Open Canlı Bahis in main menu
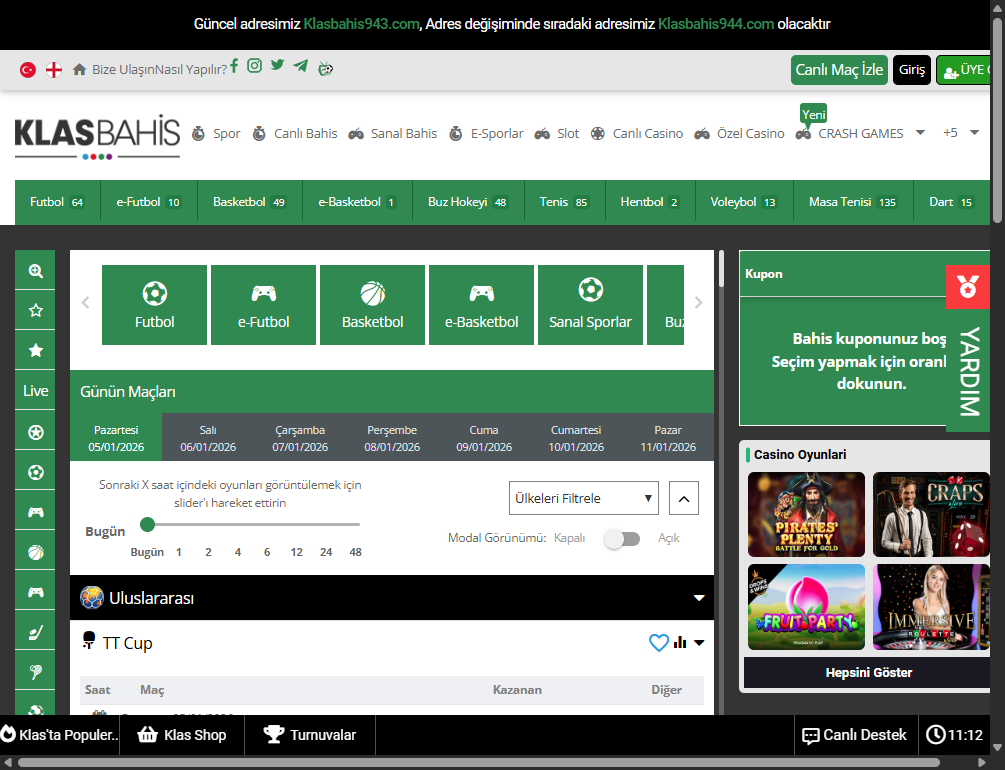This screenshot has width=1005, height=770. pyautogui.click(x=295, y=133)
